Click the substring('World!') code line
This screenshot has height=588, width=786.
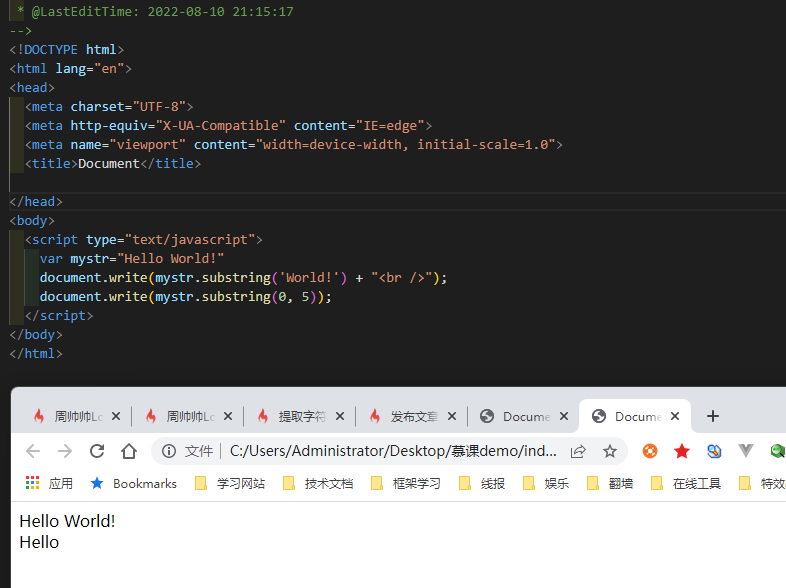(243, 278)
